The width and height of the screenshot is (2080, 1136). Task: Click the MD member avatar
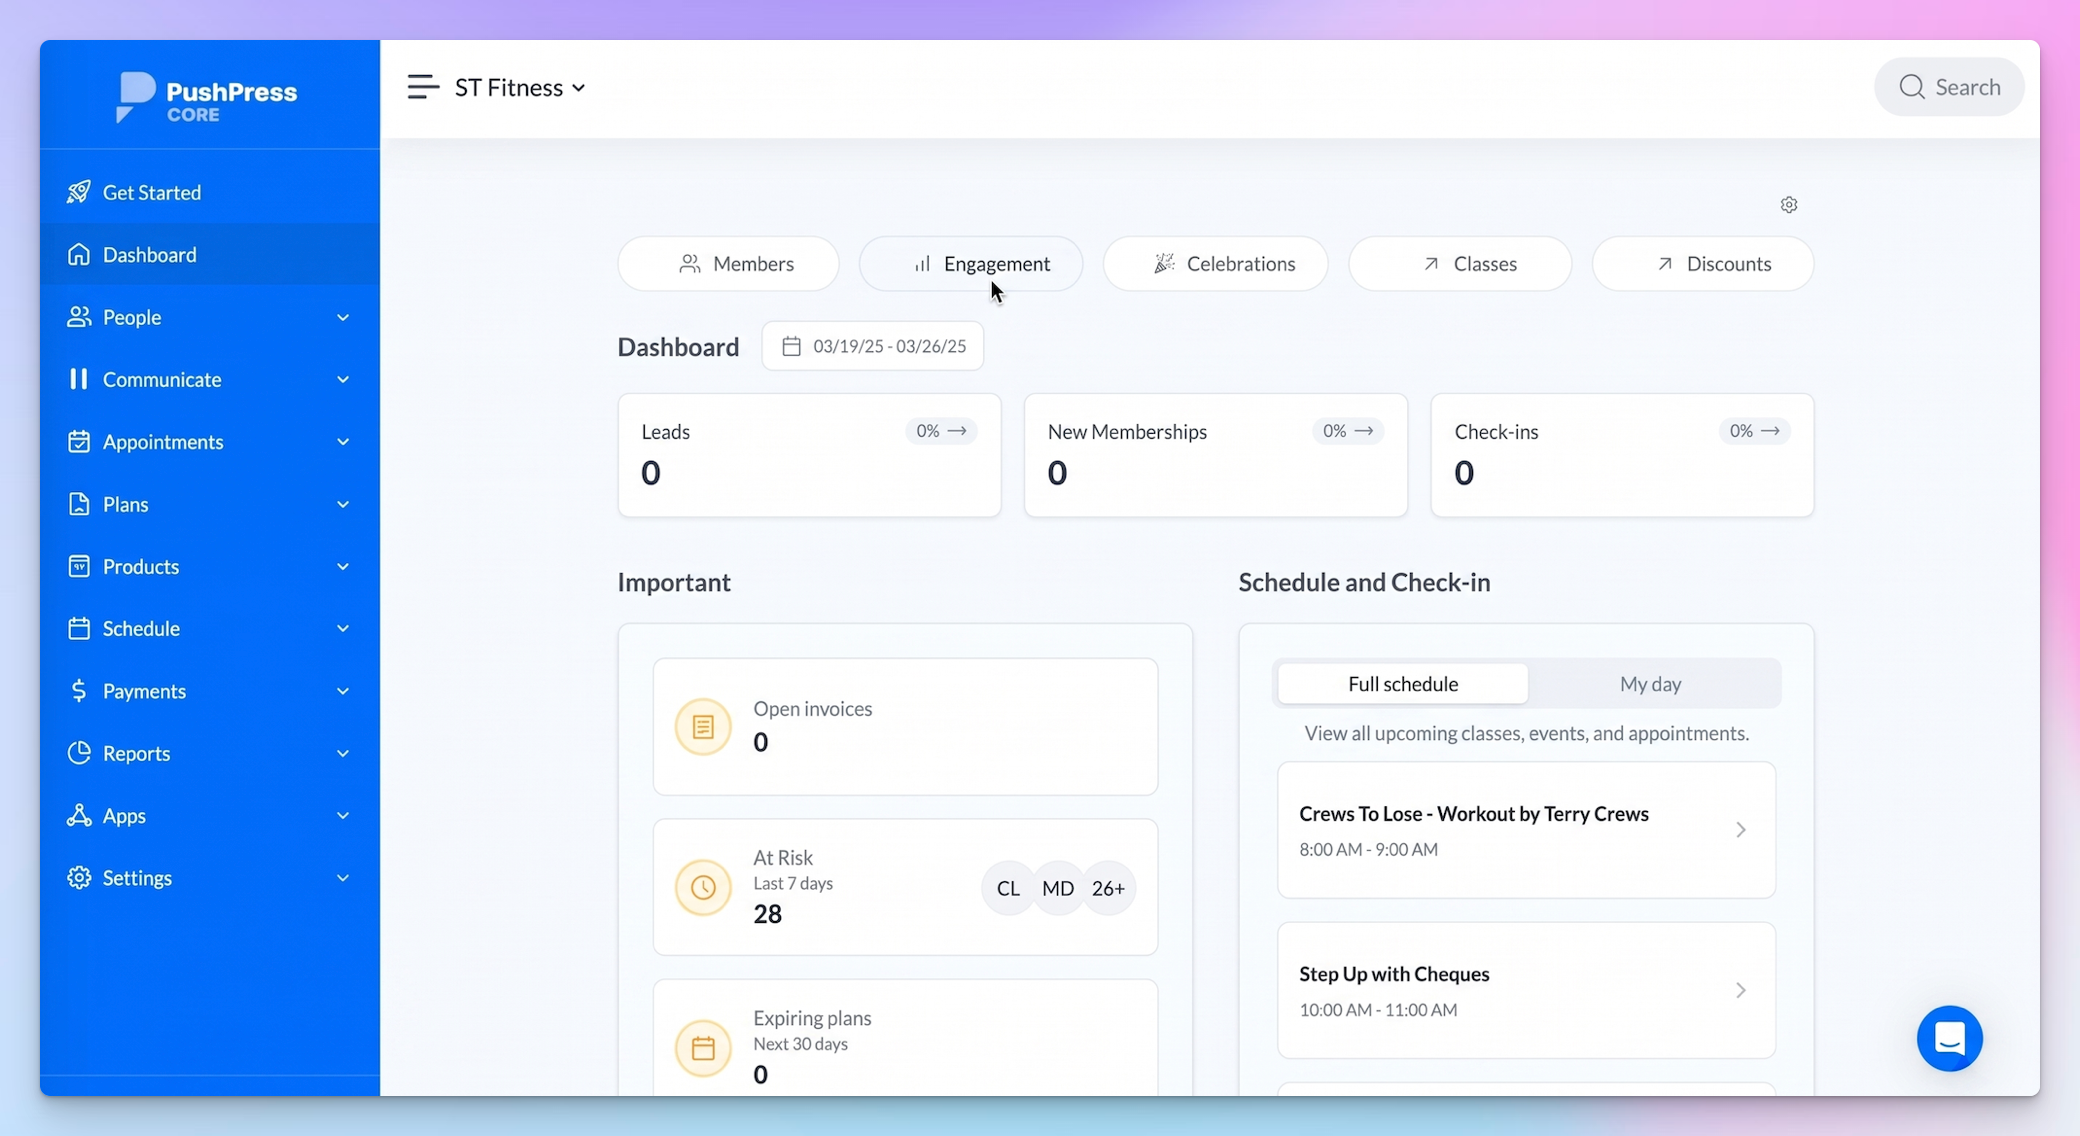(1058, 888)
